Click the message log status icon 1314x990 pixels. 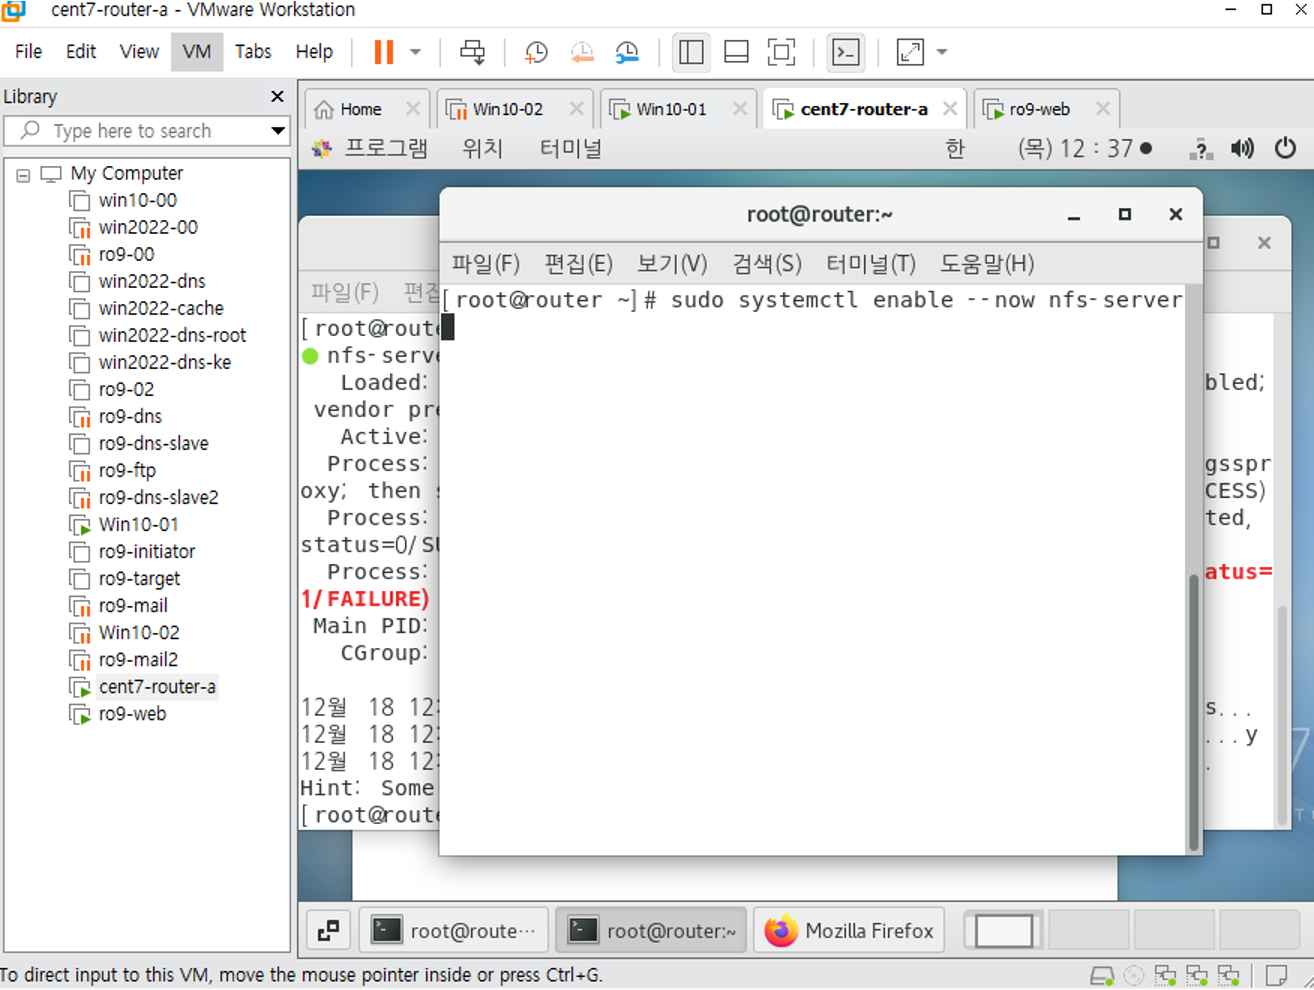[x=1276, y=975]
